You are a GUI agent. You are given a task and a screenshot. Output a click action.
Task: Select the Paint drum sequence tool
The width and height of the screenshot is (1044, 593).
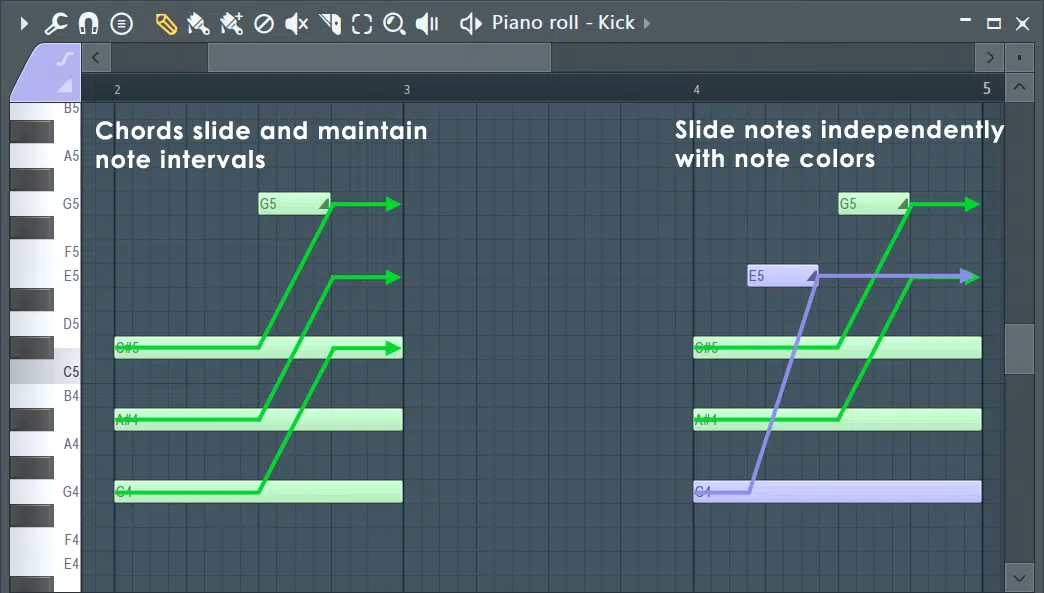[231, 24]
